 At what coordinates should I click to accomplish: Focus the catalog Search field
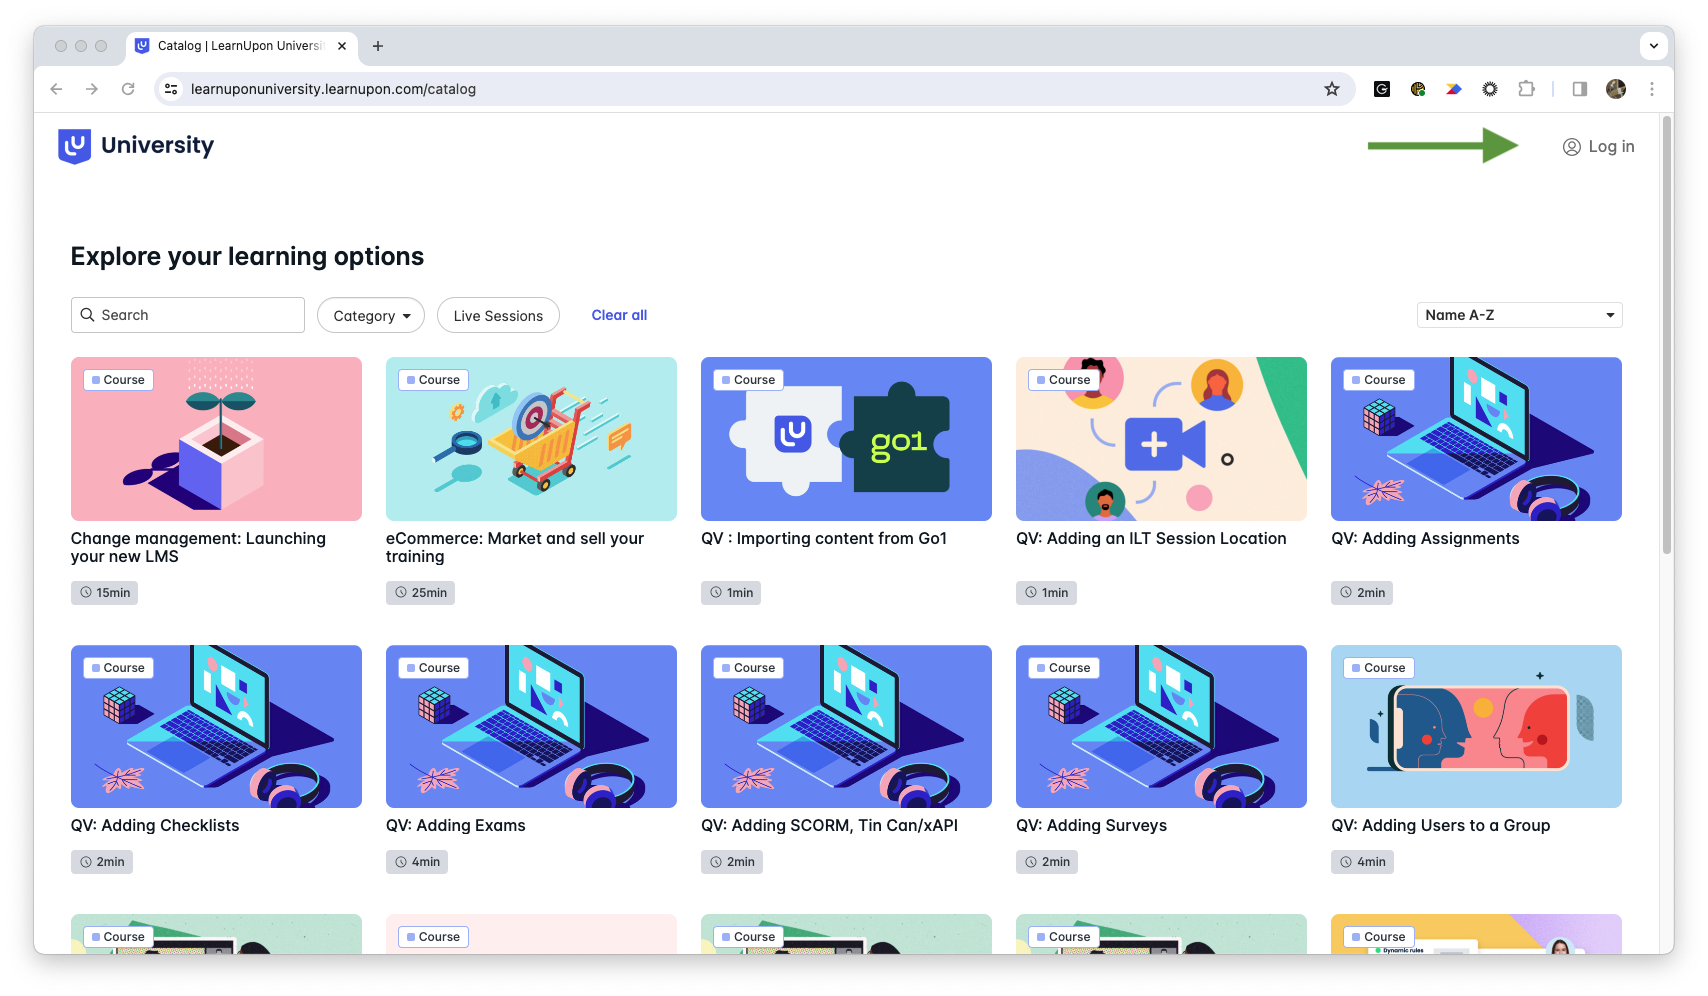coord(188,315)
